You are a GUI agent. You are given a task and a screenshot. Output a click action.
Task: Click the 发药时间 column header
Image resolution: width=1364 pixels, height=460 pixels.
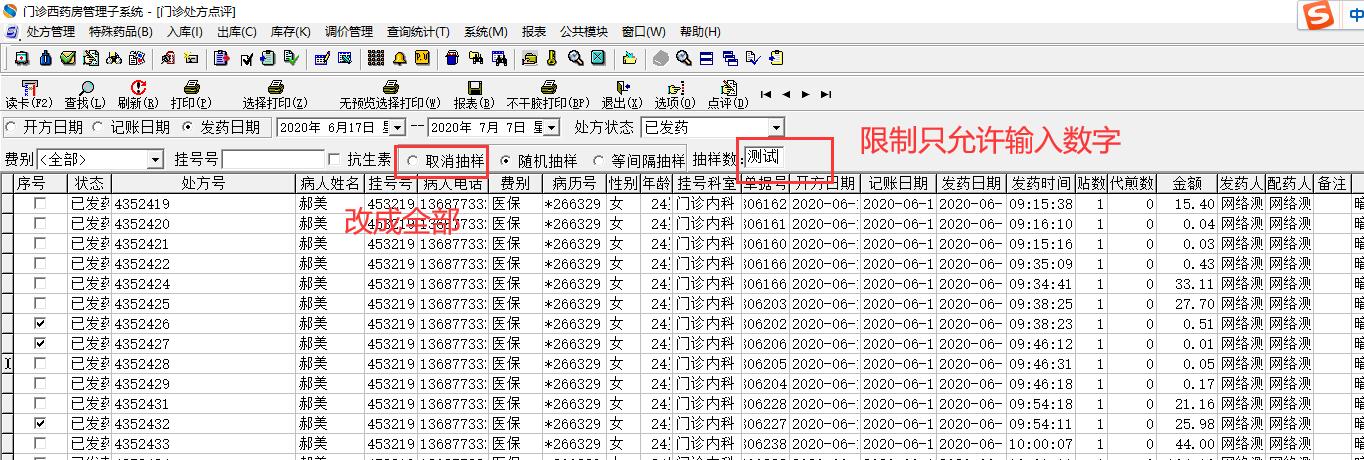coord(1040,184)
